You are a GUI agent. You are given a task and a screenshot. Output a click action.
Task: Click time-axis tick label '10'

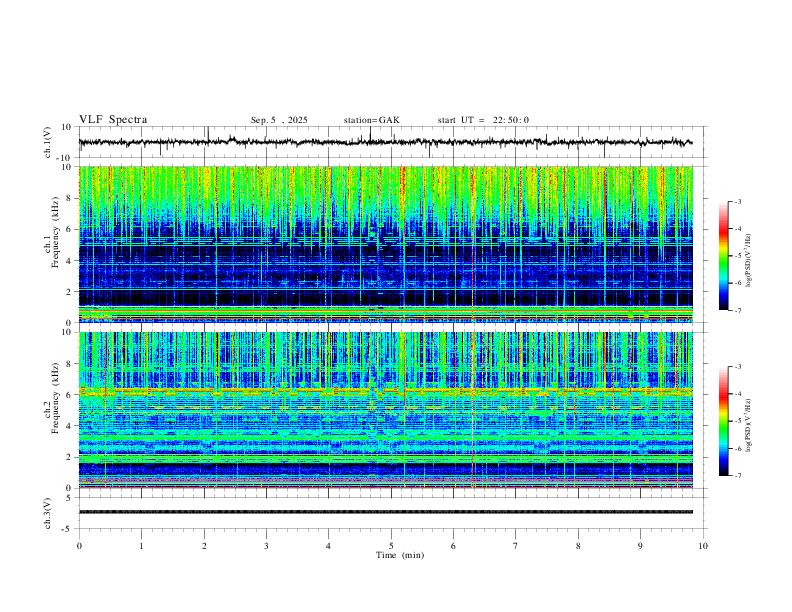(x=703, y=546)
